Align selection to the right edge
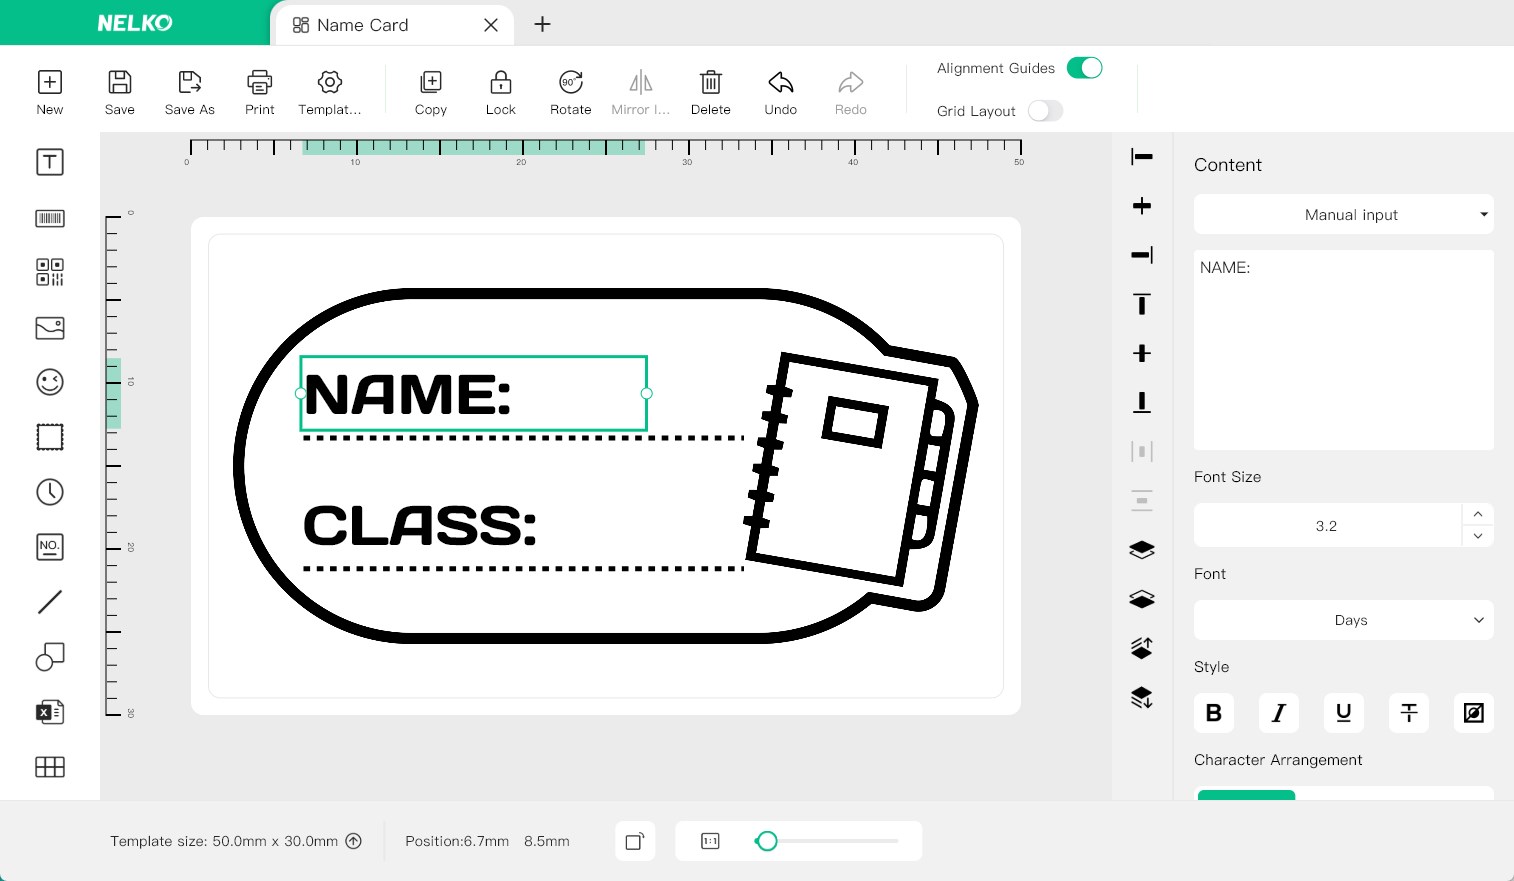The image size is (1514, 881). click(x=1142, y=255)
